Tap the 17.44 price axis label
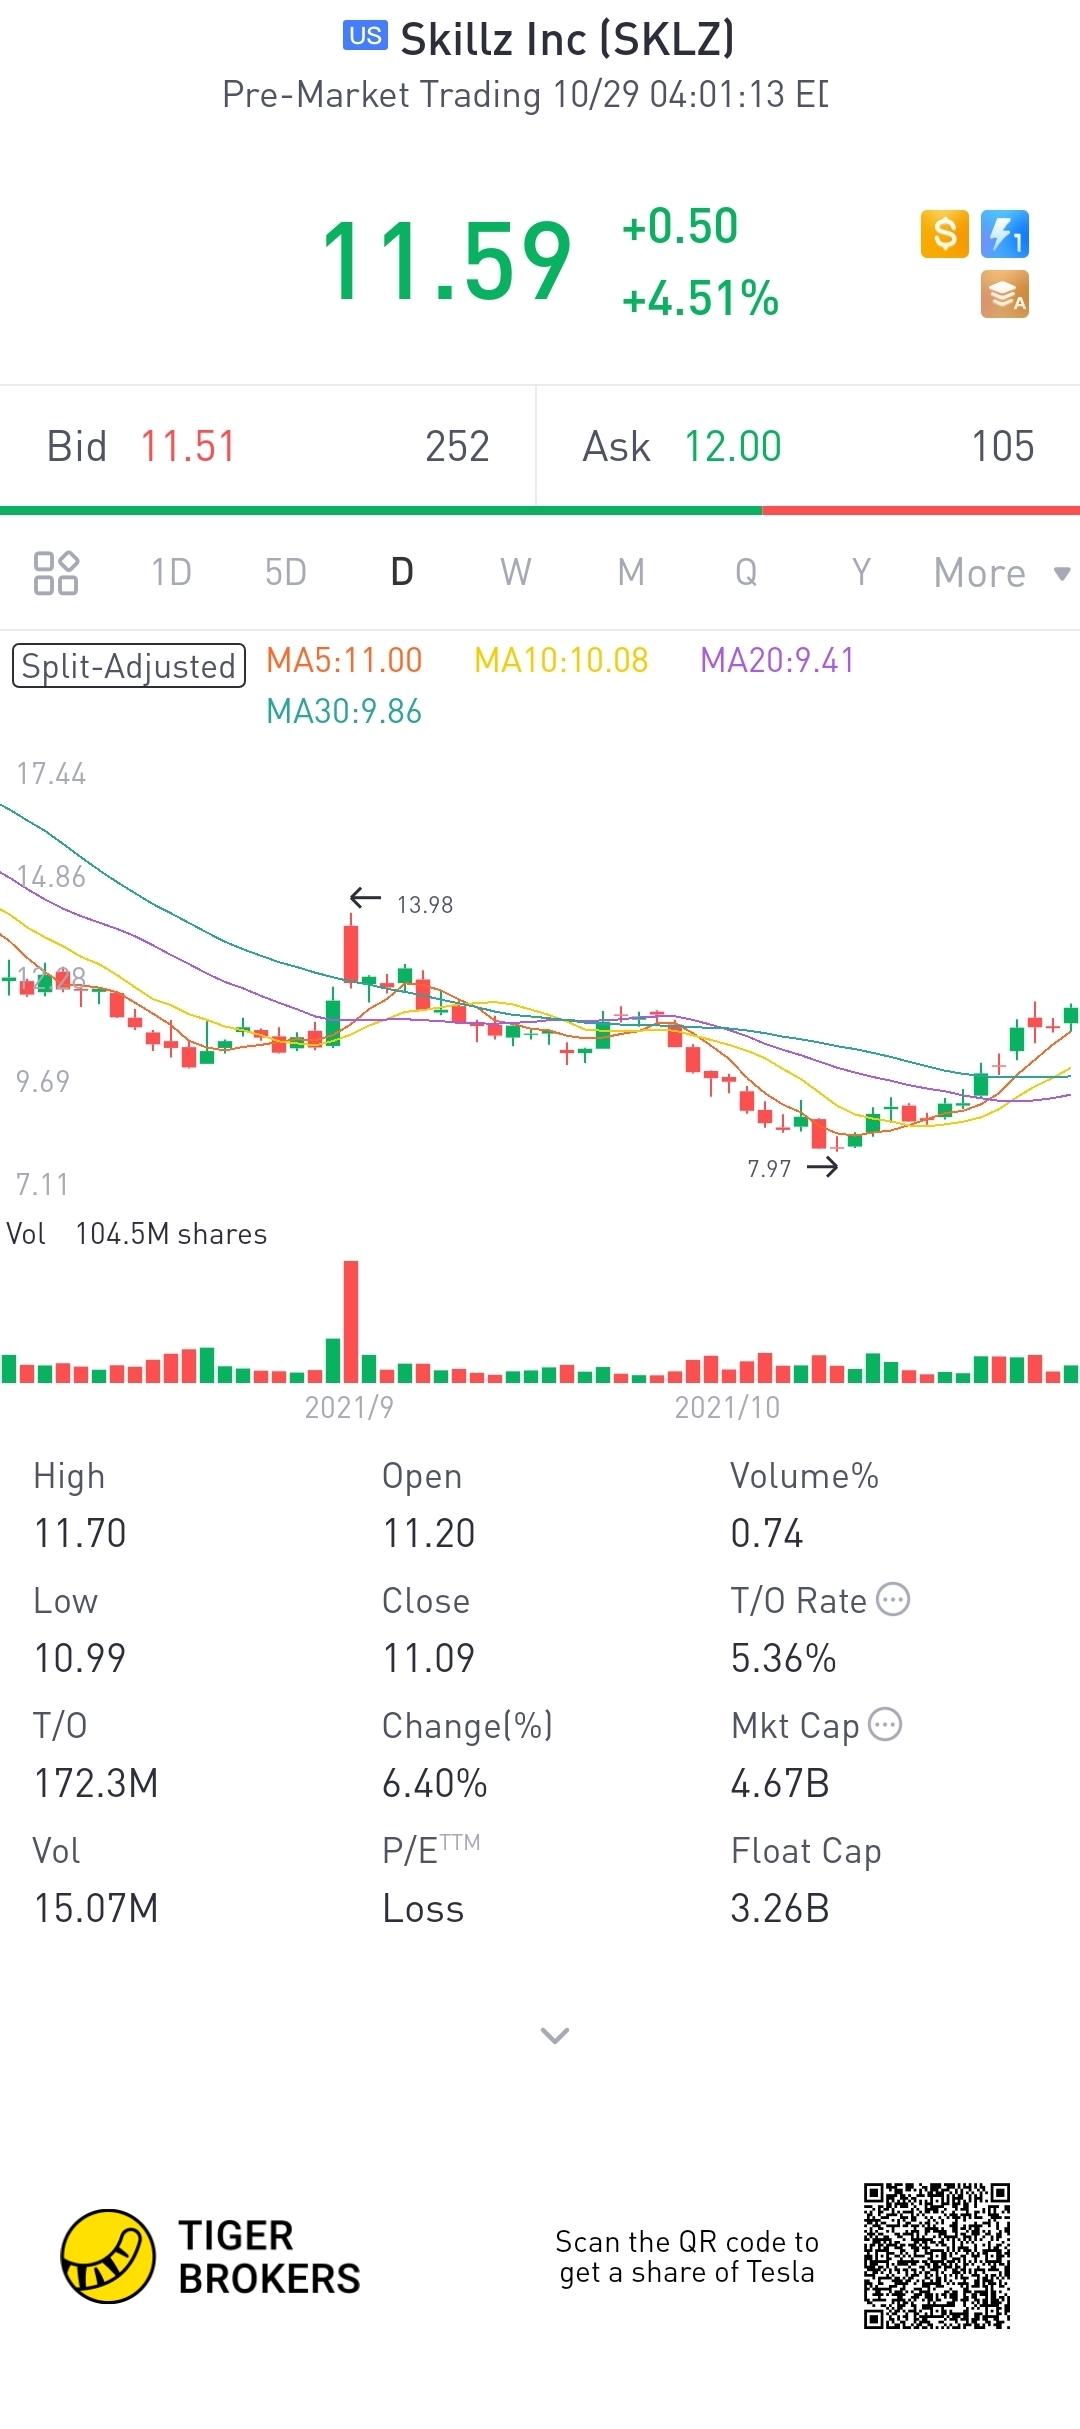 pos(51,773)
